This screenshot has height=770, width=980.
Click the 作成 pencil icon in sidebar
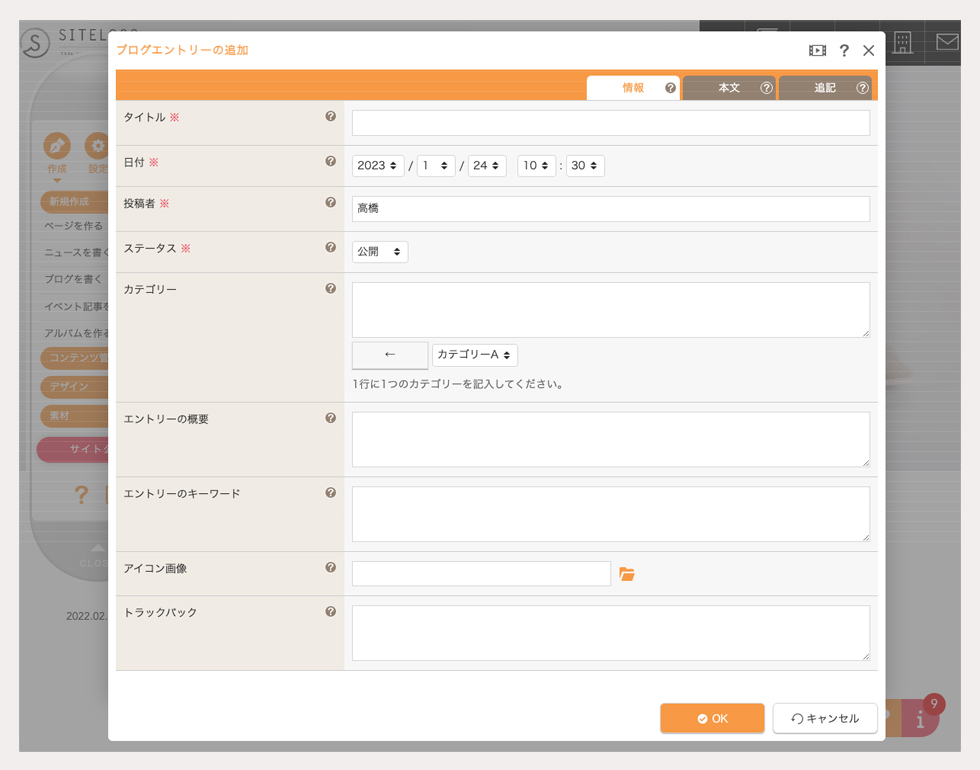click(57, 146)
